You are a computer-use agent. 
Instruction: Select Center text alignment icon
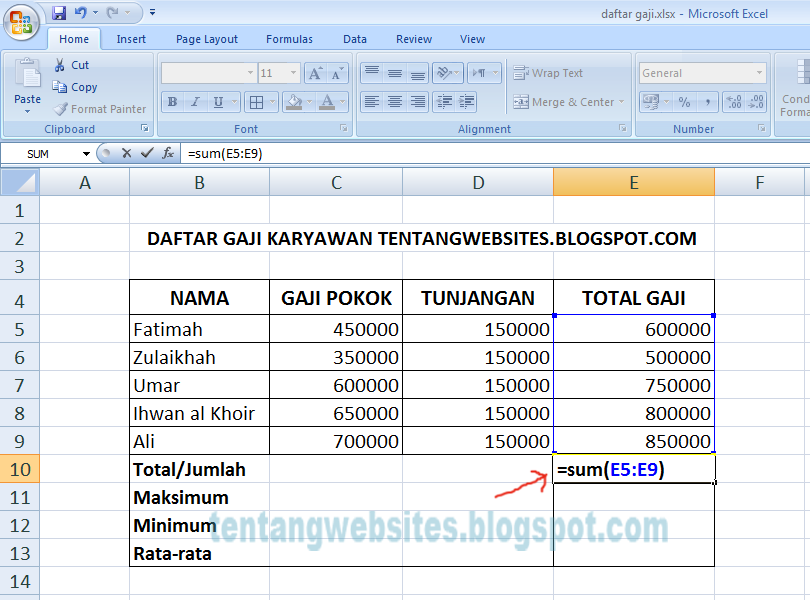pos(395,102)
